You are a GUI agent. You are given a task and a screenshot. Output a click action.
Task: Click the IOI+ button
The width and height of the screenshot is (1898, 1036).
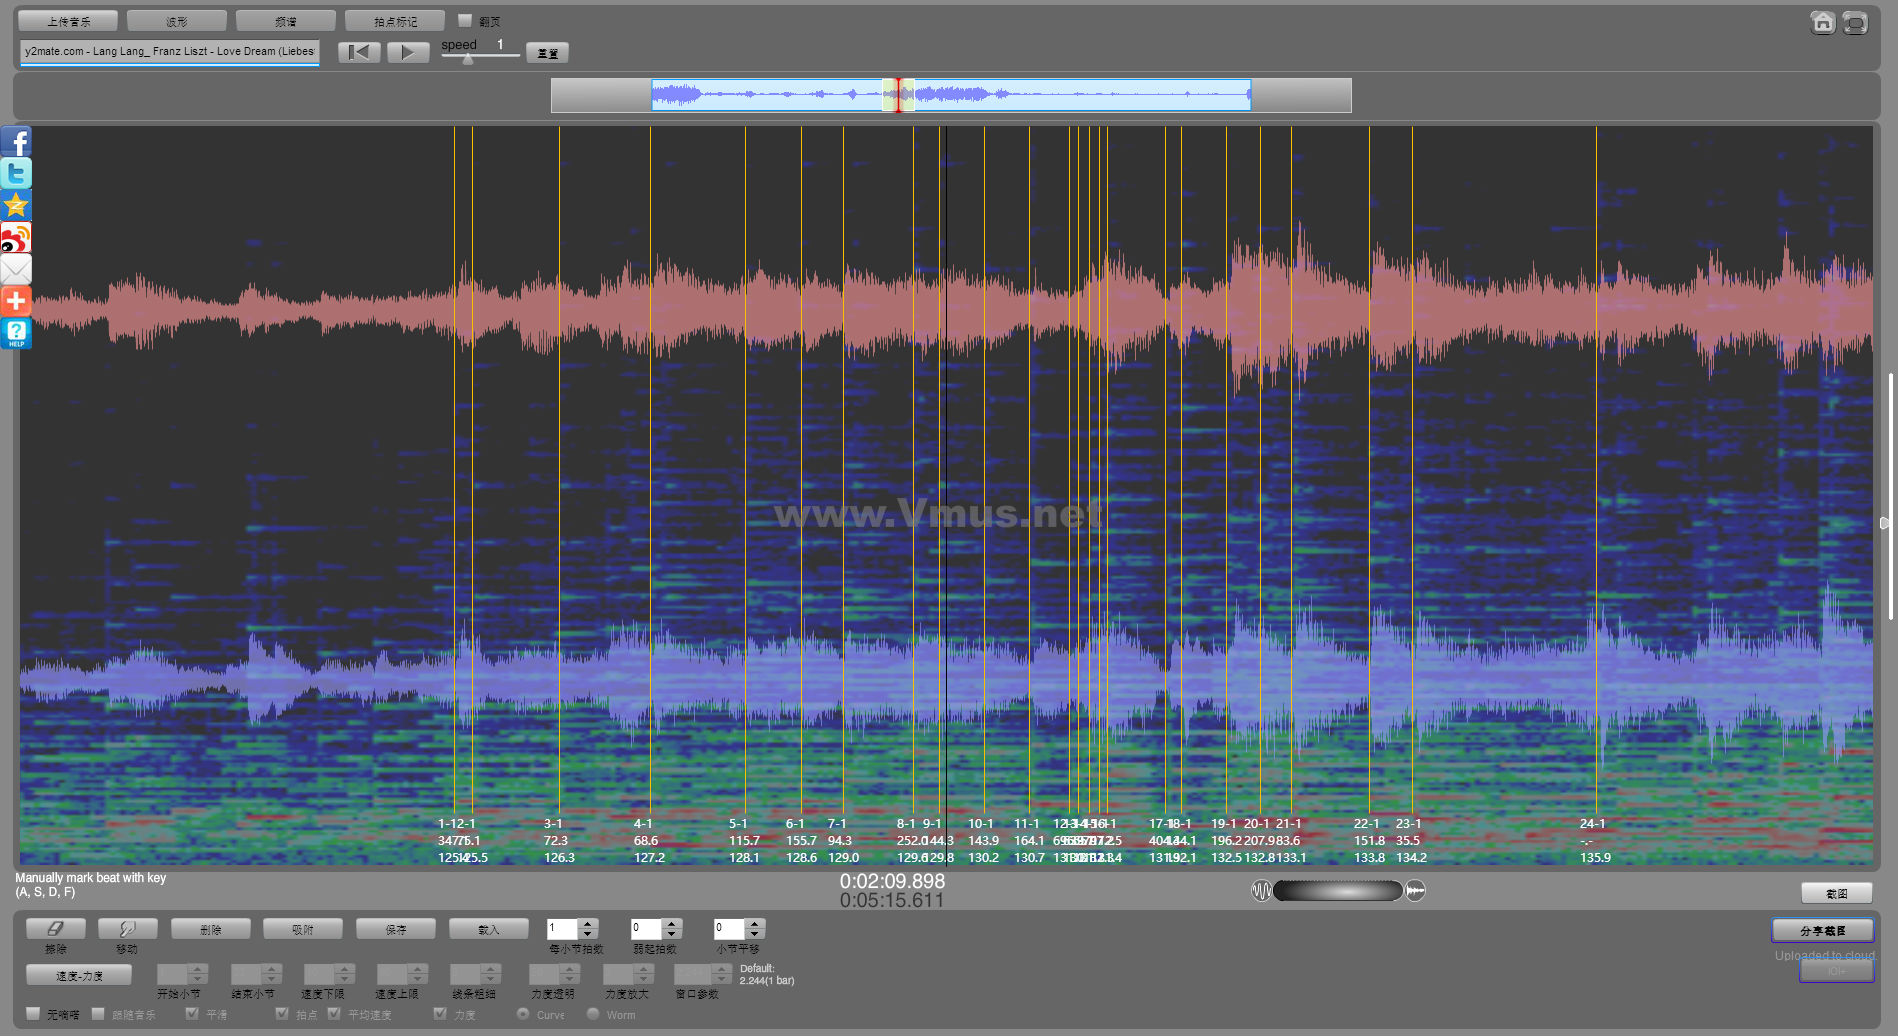[x=1837, y=971]
